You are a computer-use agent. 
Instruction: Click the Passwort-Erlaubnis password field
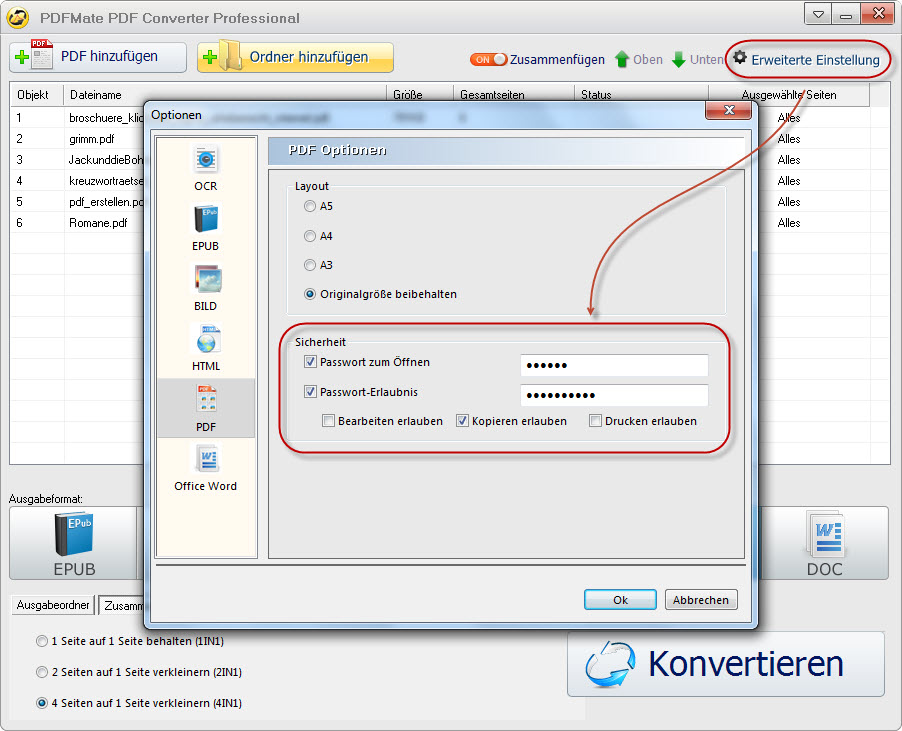[x=614, y=395]
